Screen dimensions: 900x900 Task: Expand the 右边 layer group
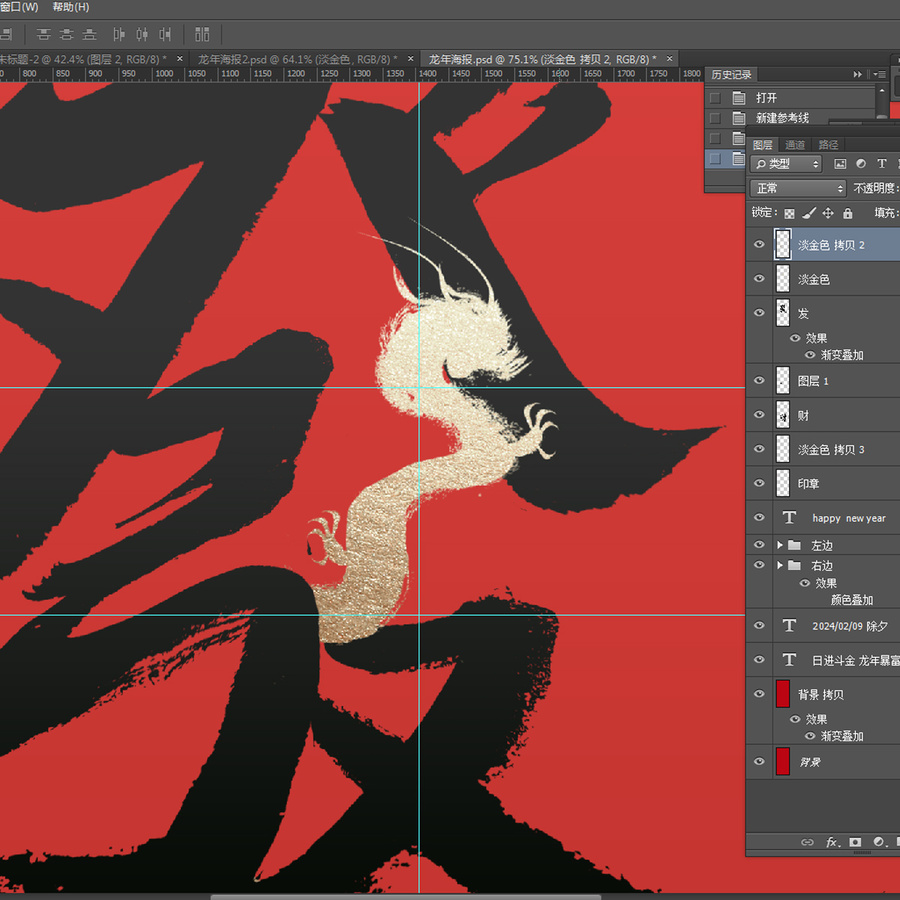coord(779,565)
